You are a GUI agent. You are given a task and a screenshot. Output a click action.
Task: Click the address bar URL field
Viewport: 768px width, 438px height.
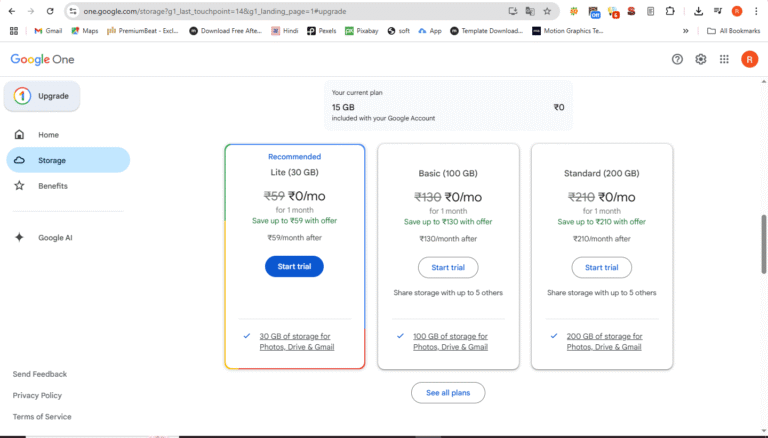tap(290, 11)
